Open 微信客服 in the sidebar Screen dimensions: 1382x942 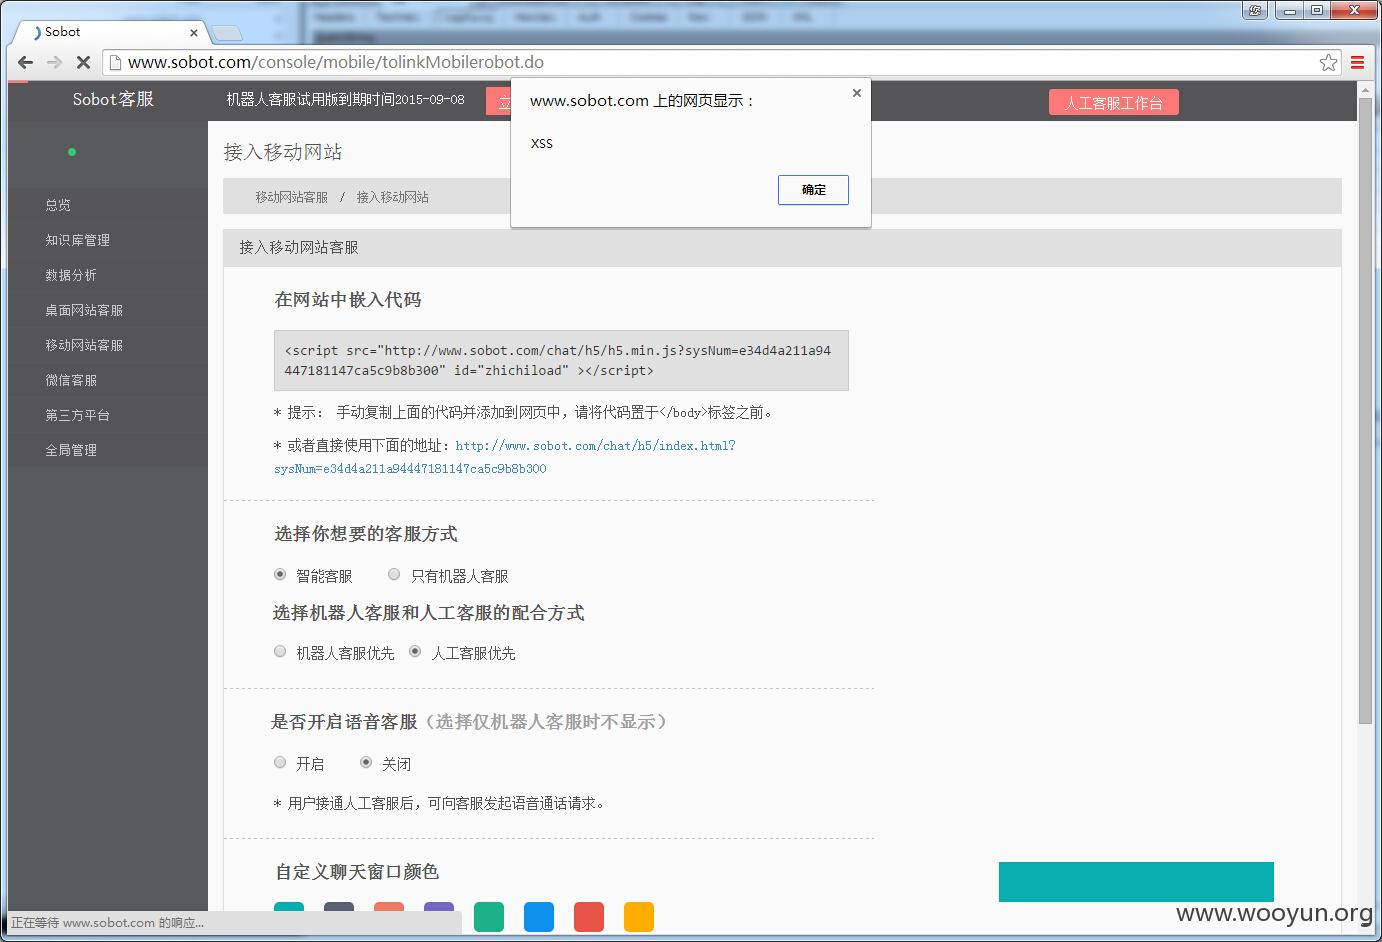coord(71,380)
